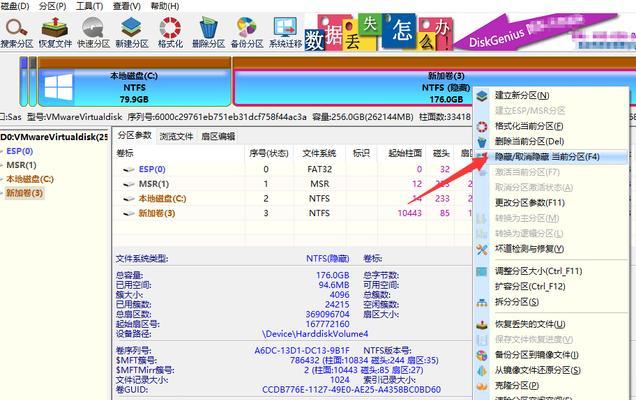Screen dimensions: 636x400
Task: Select the 格式化 format toolbar icon
Action: [x=170, y=32]
